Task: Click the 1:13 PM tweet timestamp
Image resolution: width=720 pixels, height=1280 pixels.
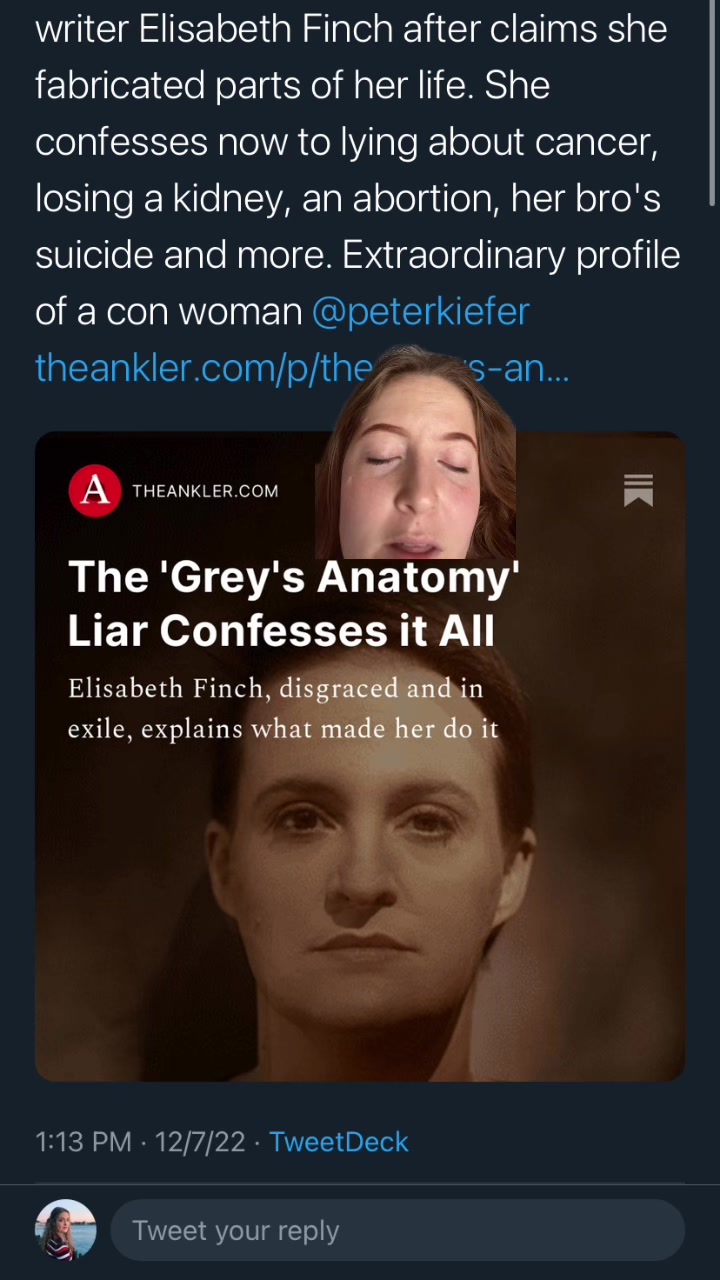Action: (83, 1142)
